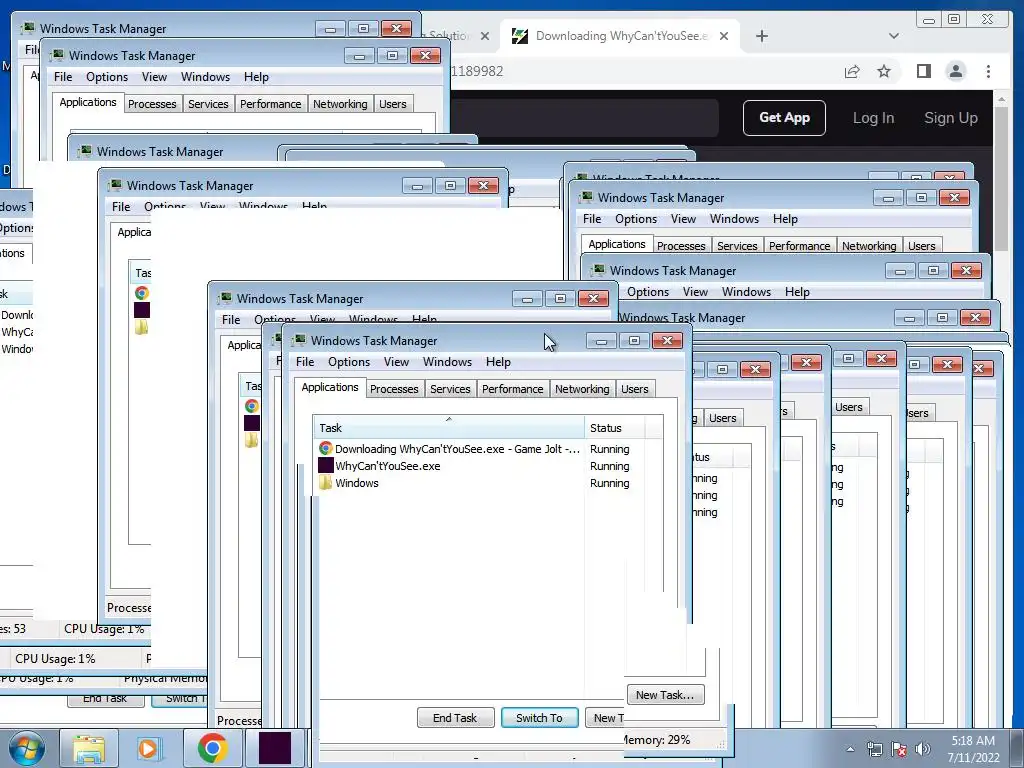This screenshot has height=768, width=1024.
Task: Open File Explorer from taskbar
Action: [89, 748]
